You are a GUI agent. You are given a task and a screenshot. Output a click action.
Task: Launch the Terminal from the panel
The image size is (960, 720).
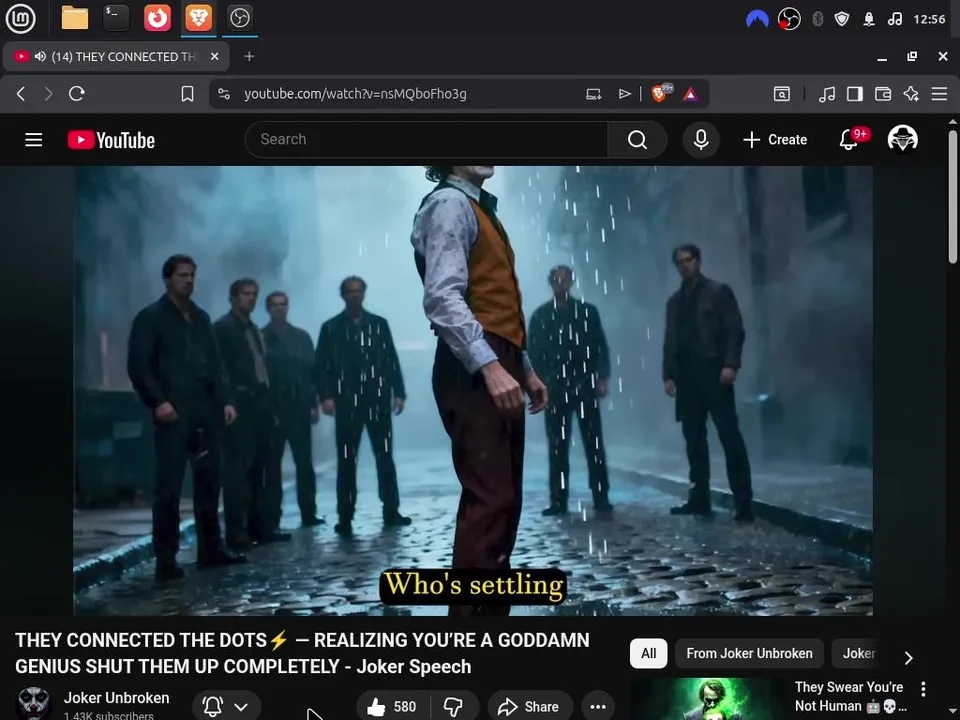116,18
